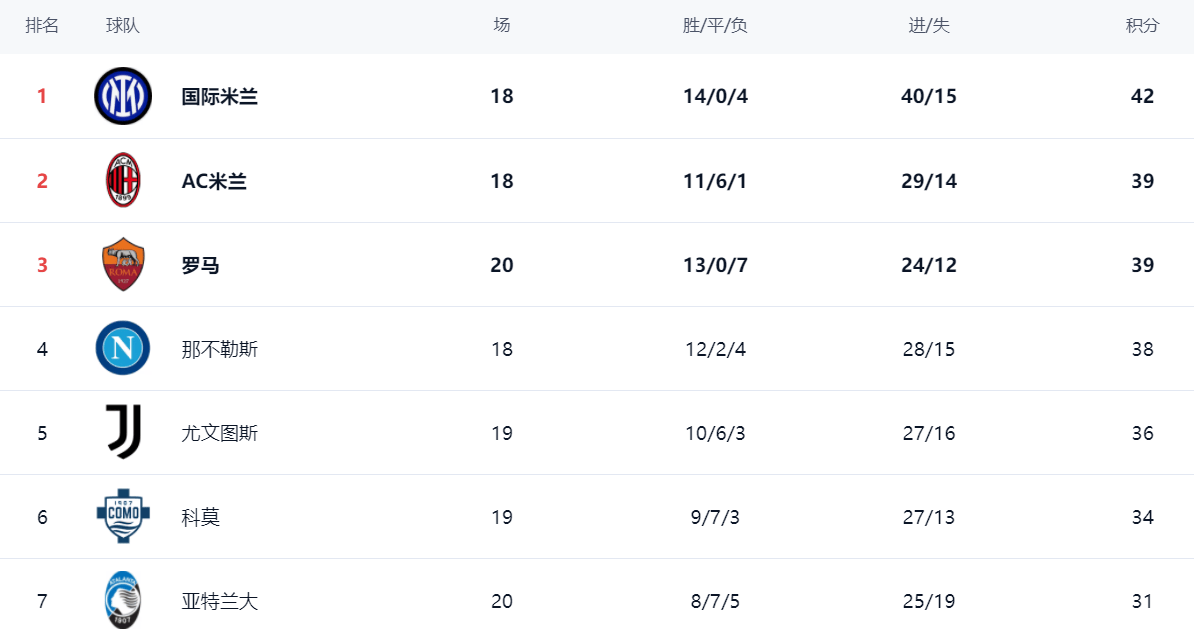Viewport: 1194px width, 642px height.
Task: Click the Inter Milan club logo
Action: 123,96
